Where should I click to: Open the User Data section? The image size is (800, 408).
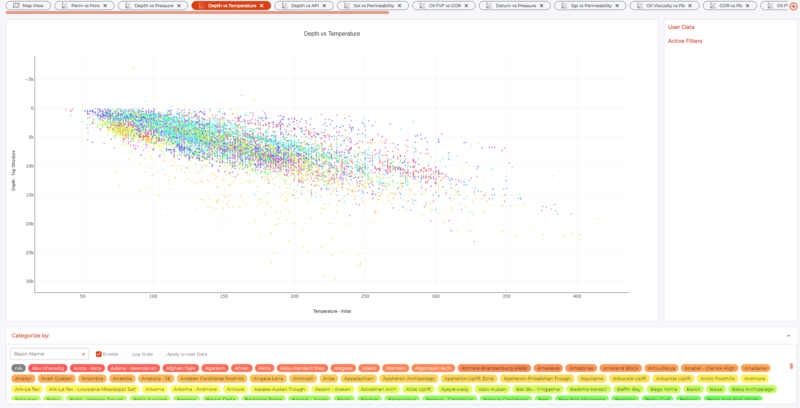[x=681, y=27]
